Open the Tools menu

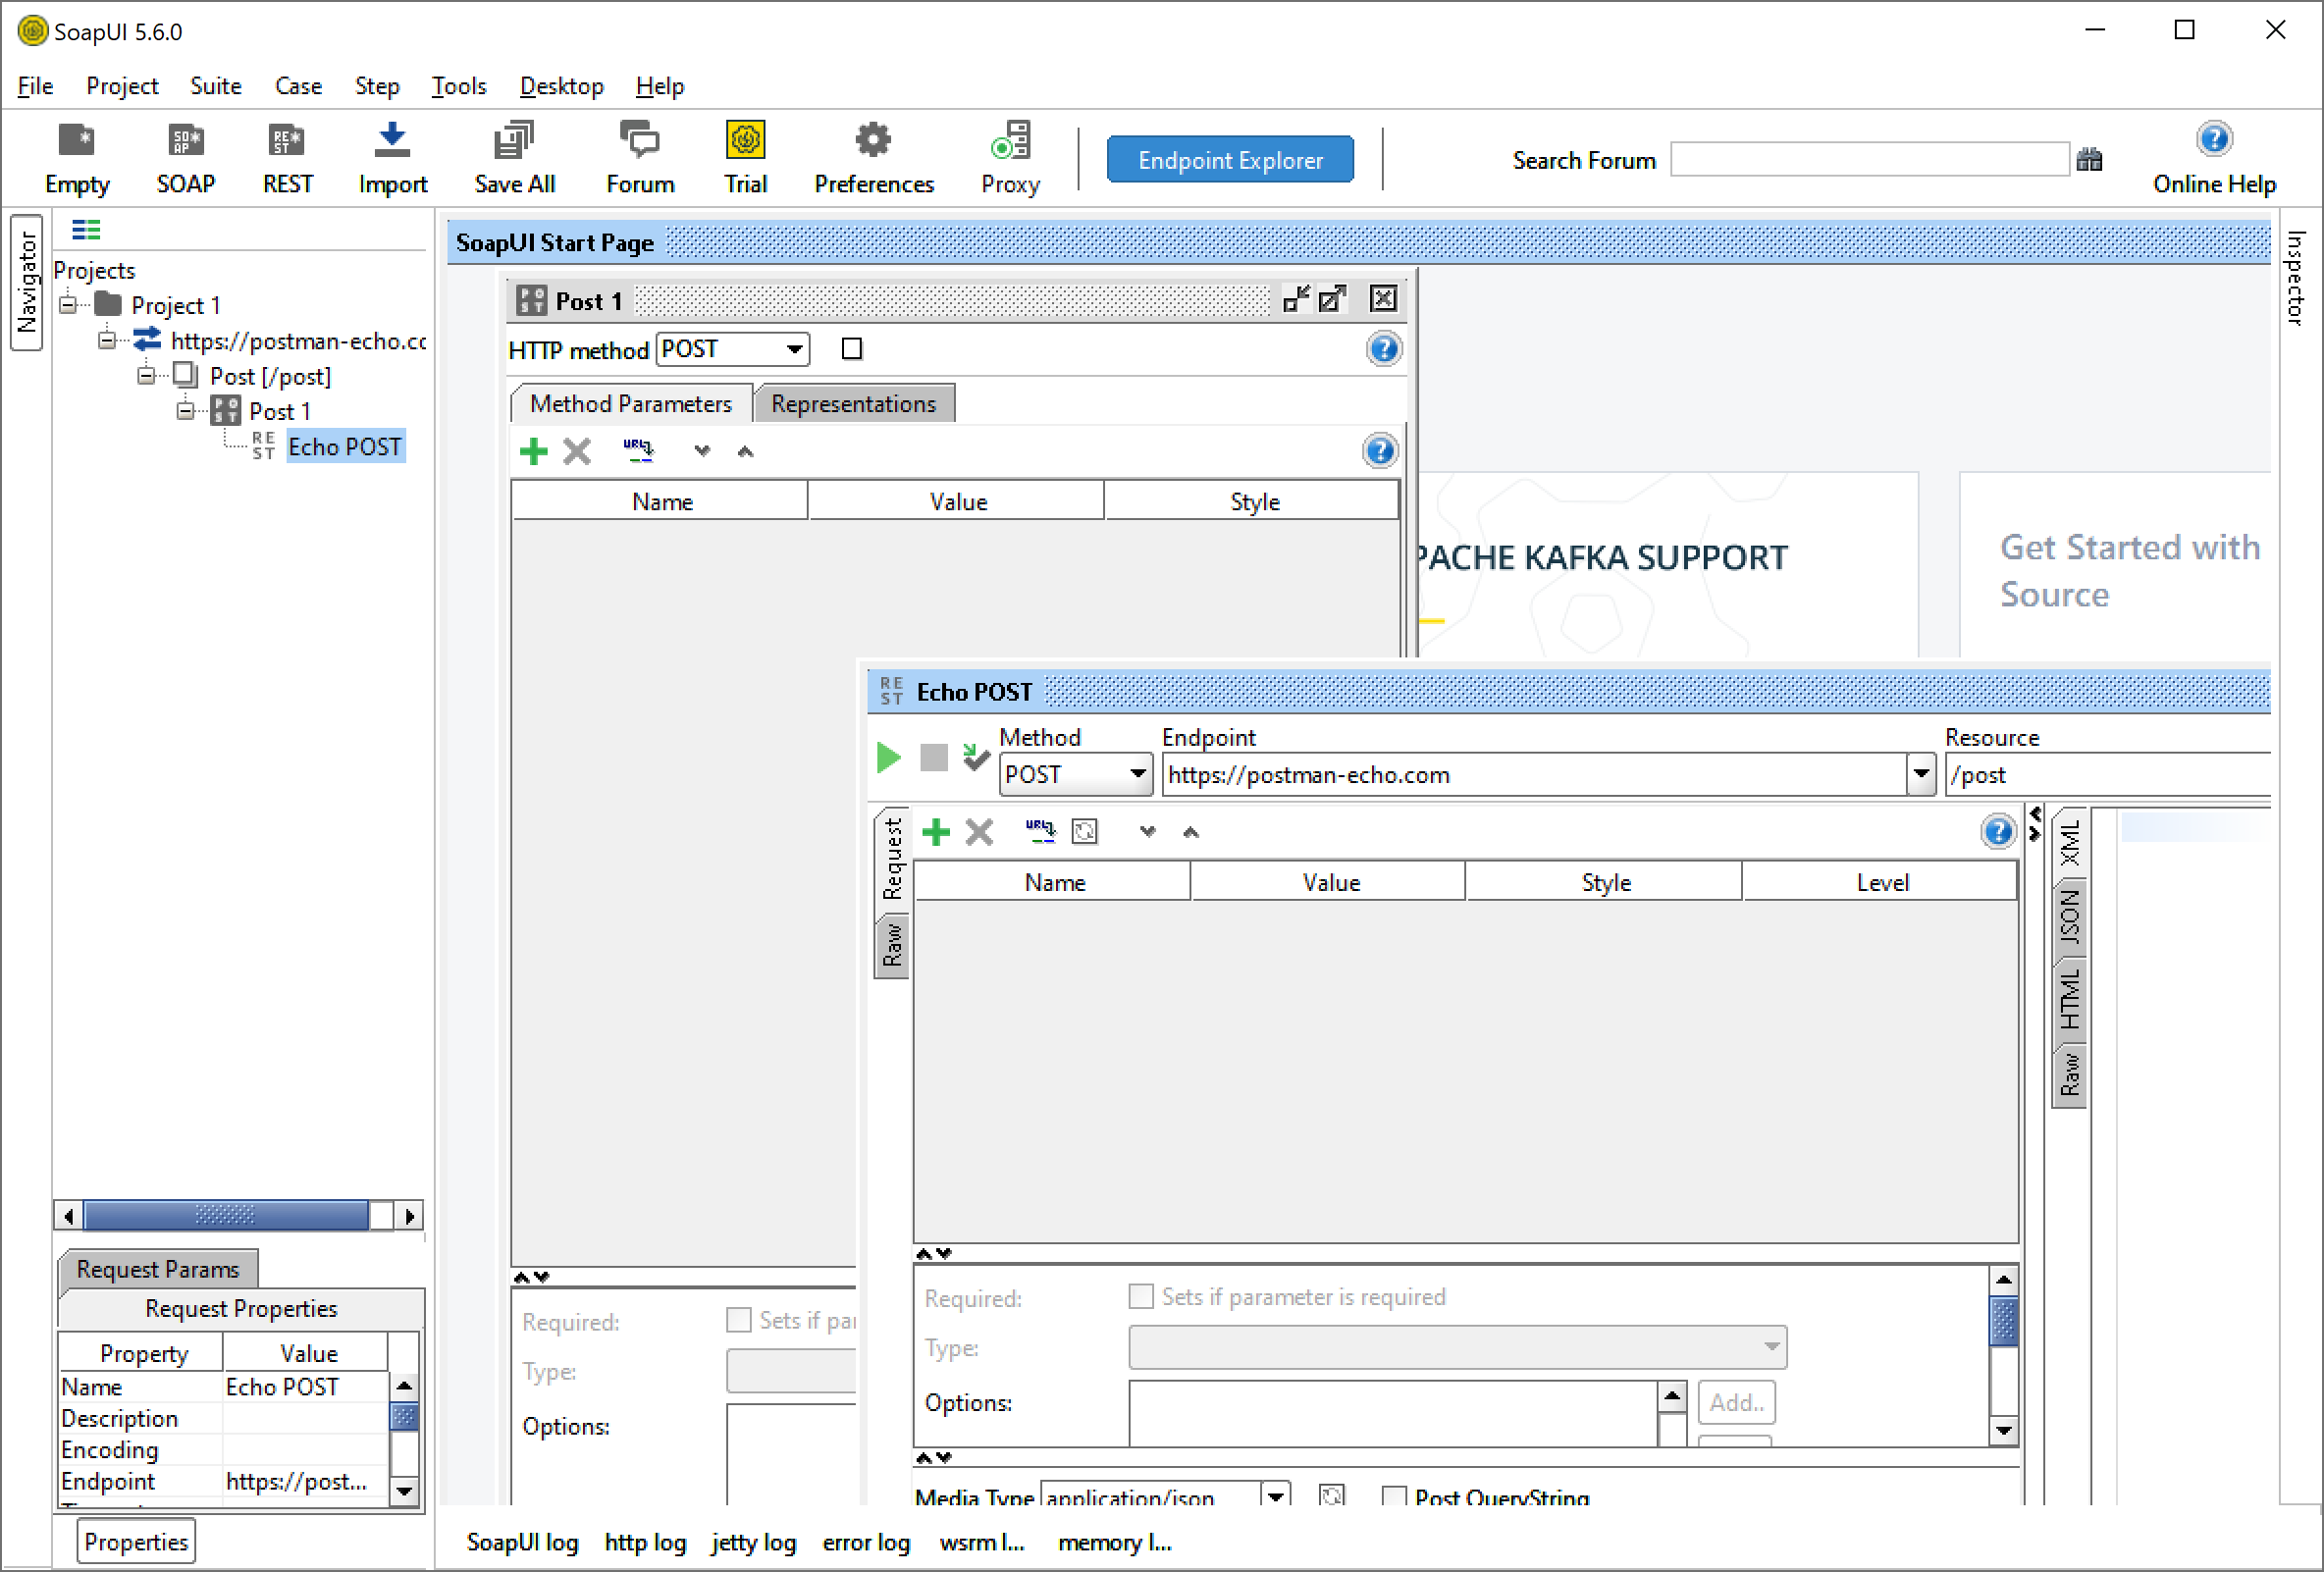(458, 86)
